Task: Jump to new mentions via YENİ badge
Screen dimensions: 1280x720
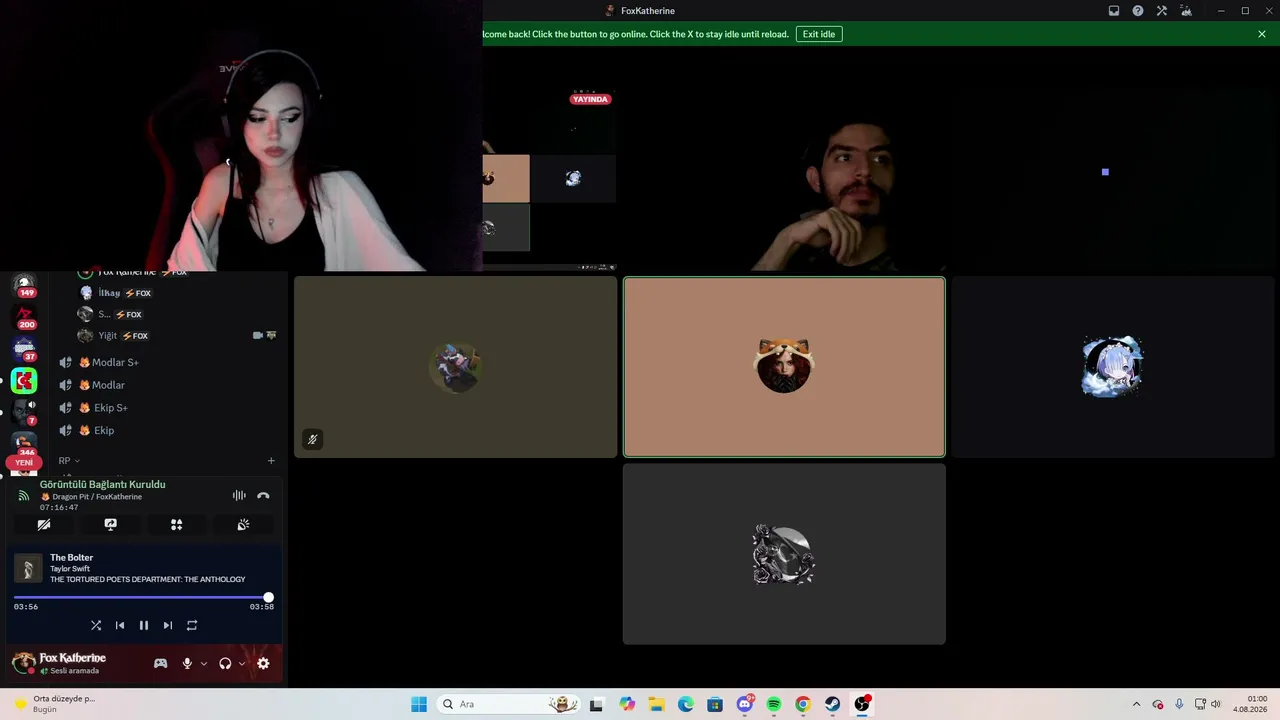Action: tap(24, 463)
